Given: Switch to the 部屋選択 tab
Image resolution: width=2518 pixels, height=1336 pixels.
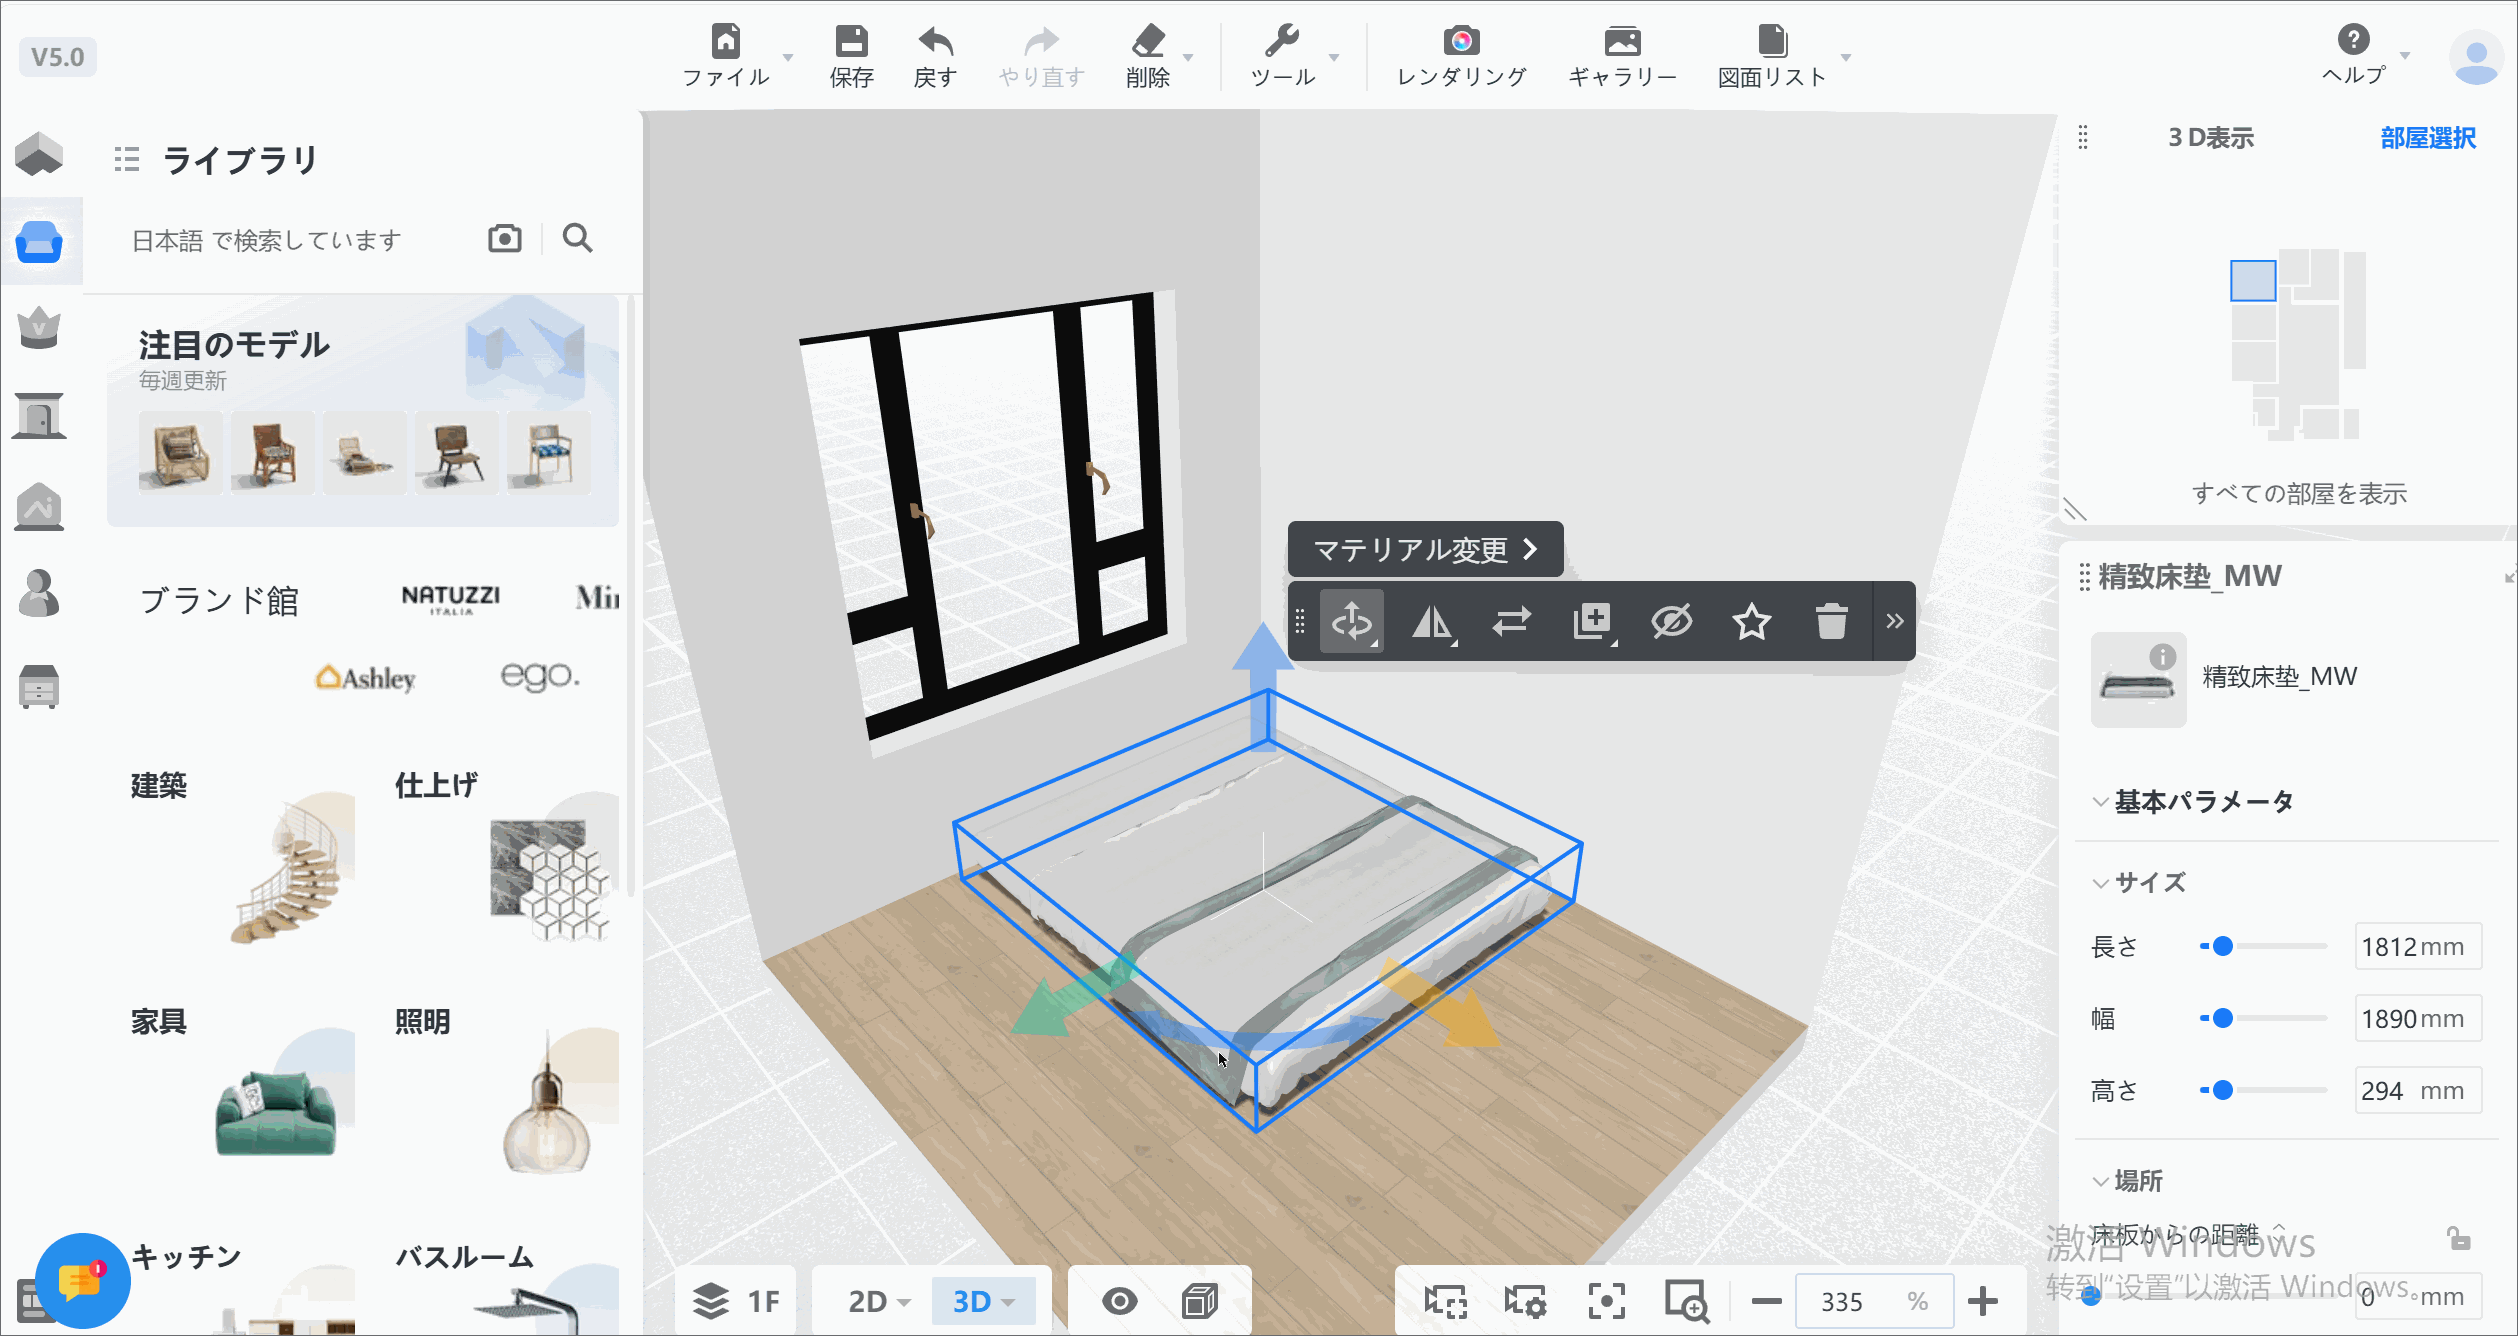Looking at the screenshot, I should pyautogui.click(x=2428, y=138).
